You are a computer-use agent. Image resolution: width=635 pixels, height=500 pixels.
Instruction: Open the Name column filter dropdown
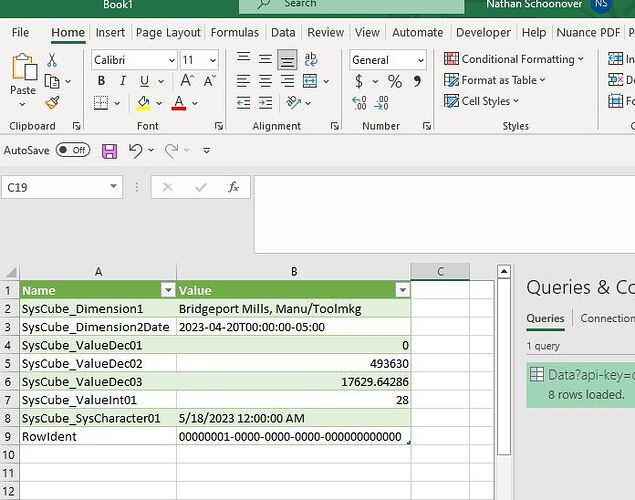[x=168, y=290]
